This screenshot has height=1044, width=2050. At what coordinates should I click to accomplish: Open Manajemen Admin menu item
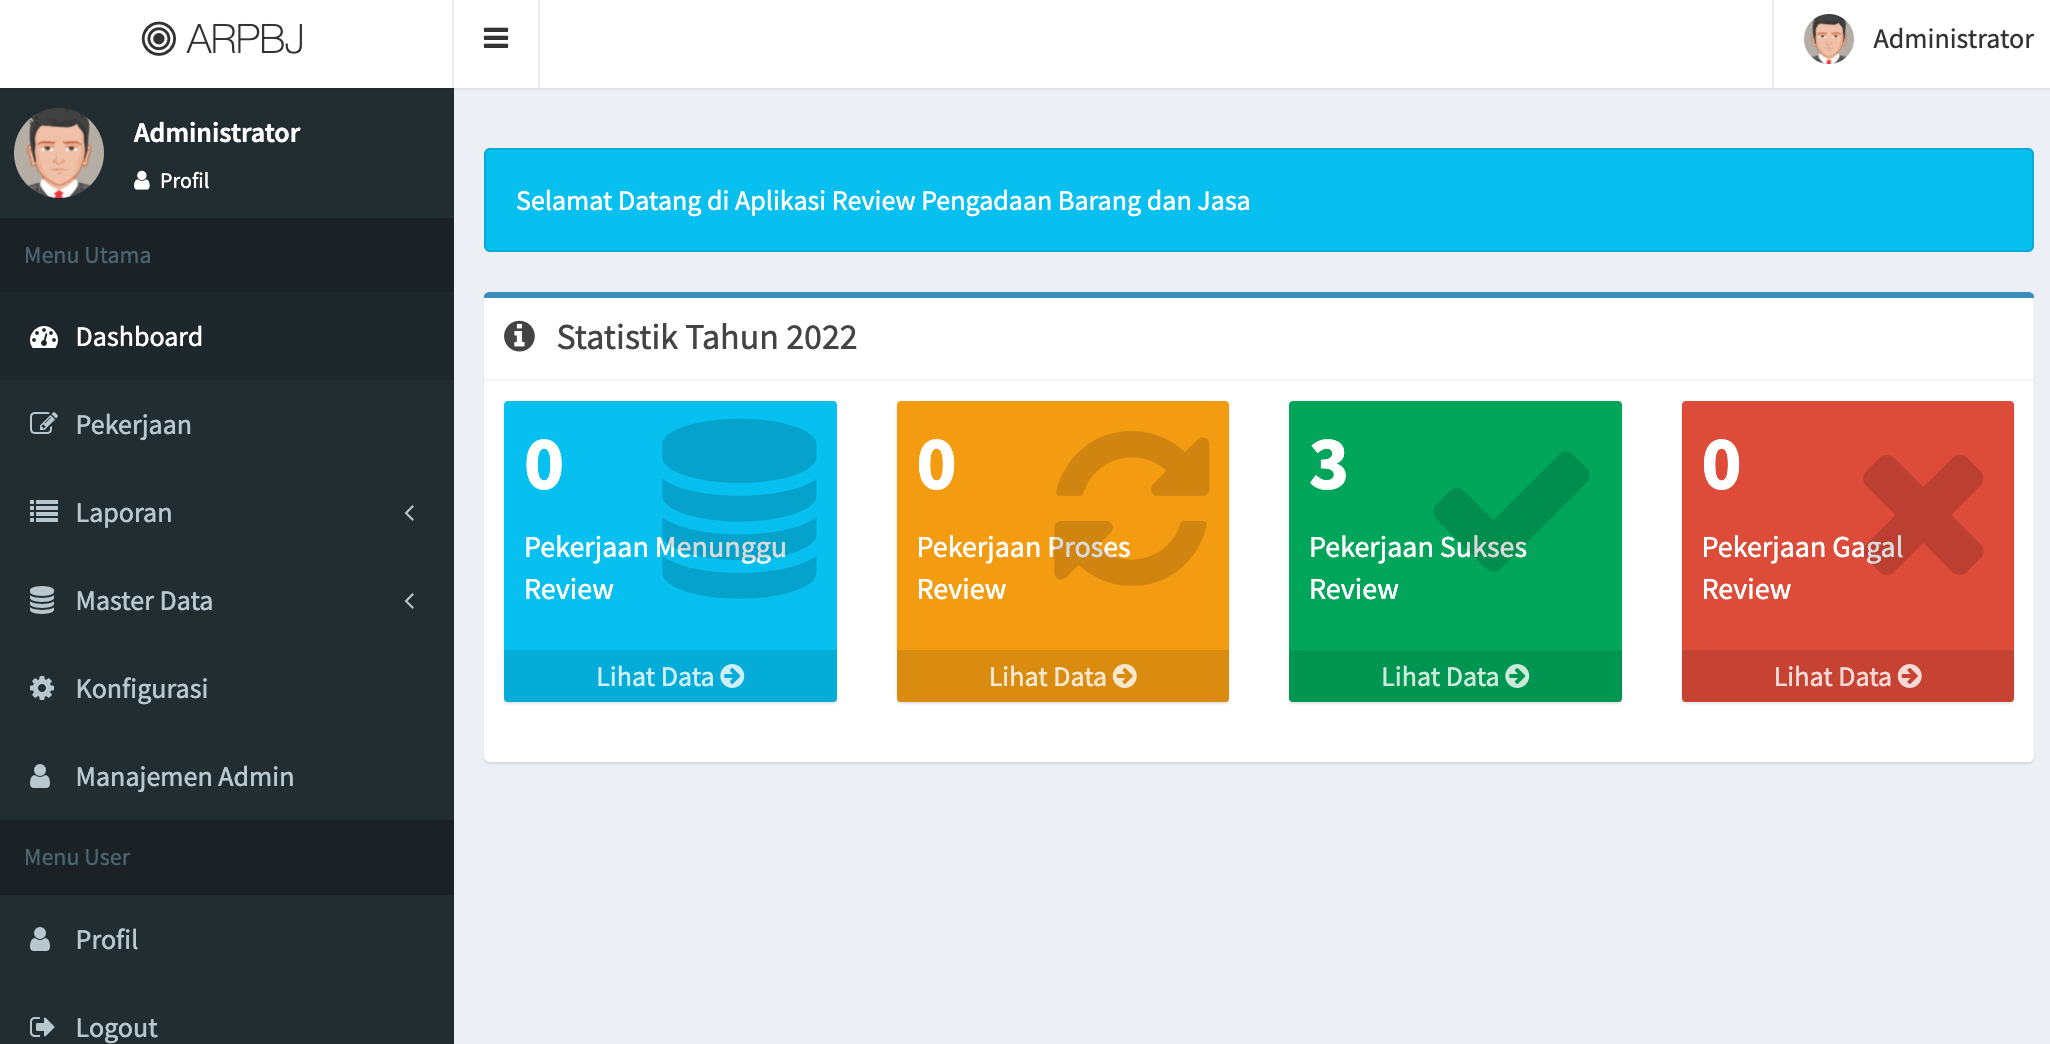pos(184,776)
